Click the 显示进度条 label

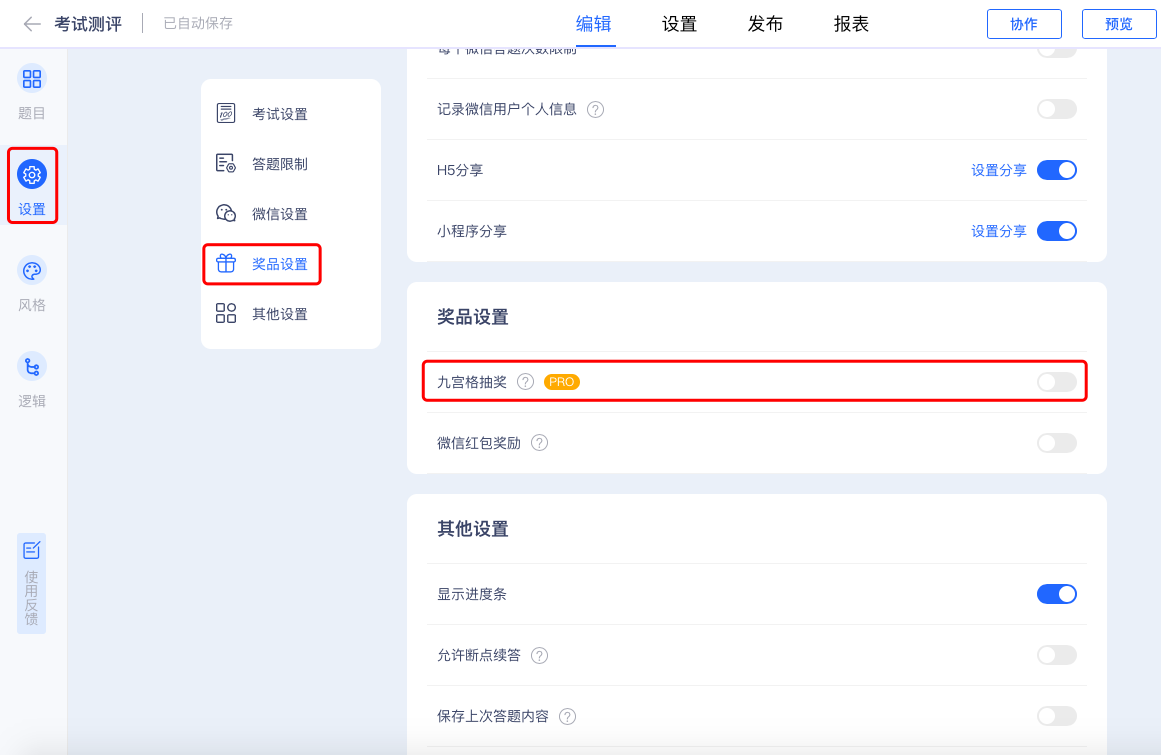[x=472, y=594]
